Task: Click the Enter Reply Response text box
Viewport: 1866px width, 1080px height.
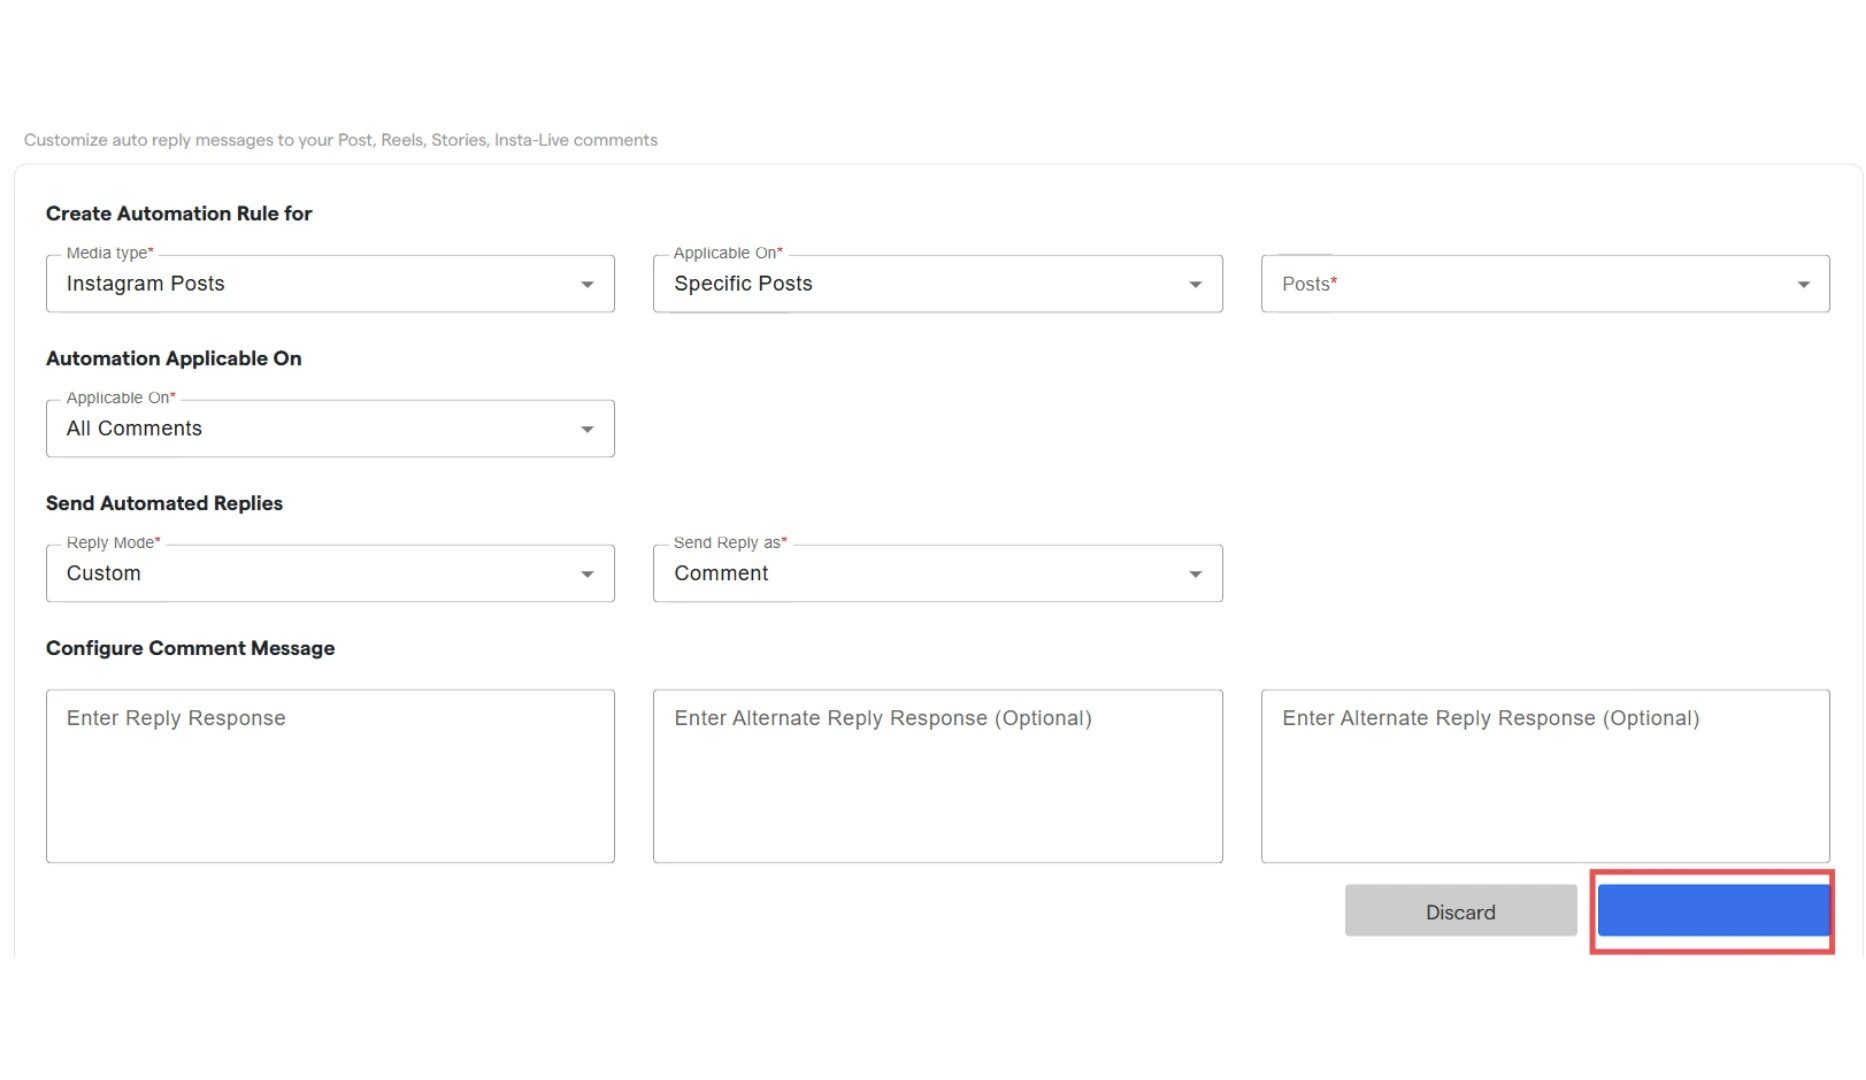Action: [x=330, y=776]
